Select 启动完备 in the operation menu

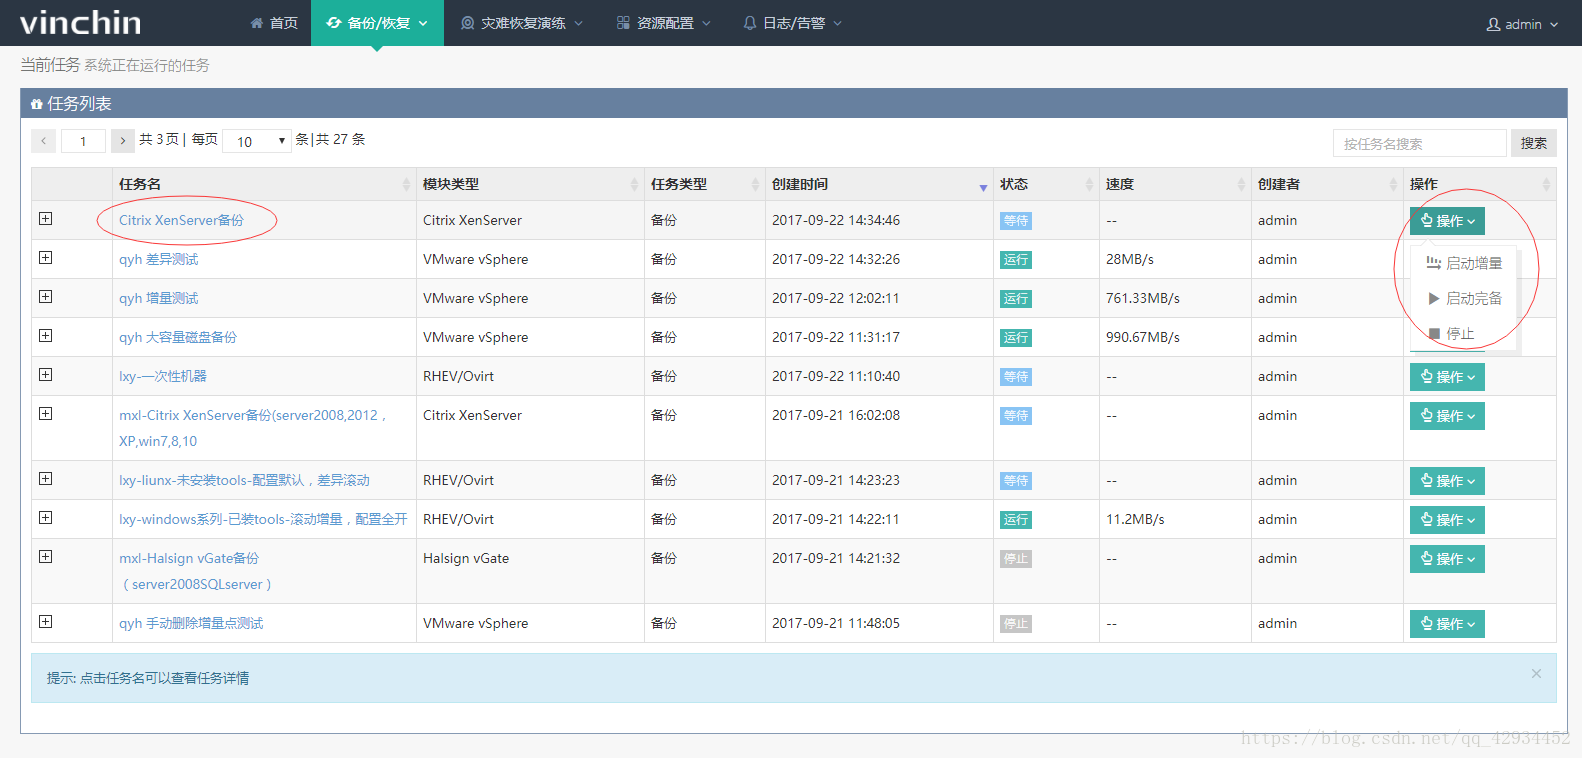point(1464,298)
